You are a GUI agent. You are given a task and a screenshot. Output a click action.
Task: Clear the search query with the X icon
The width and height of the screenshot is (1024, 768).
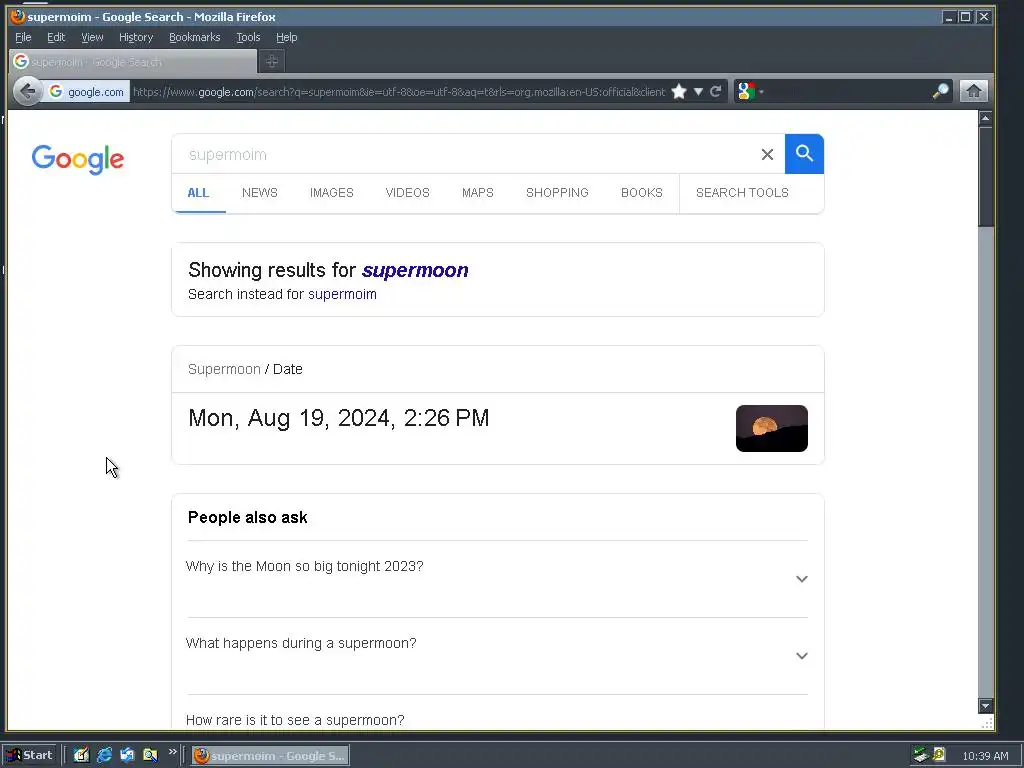click(767, 154)
